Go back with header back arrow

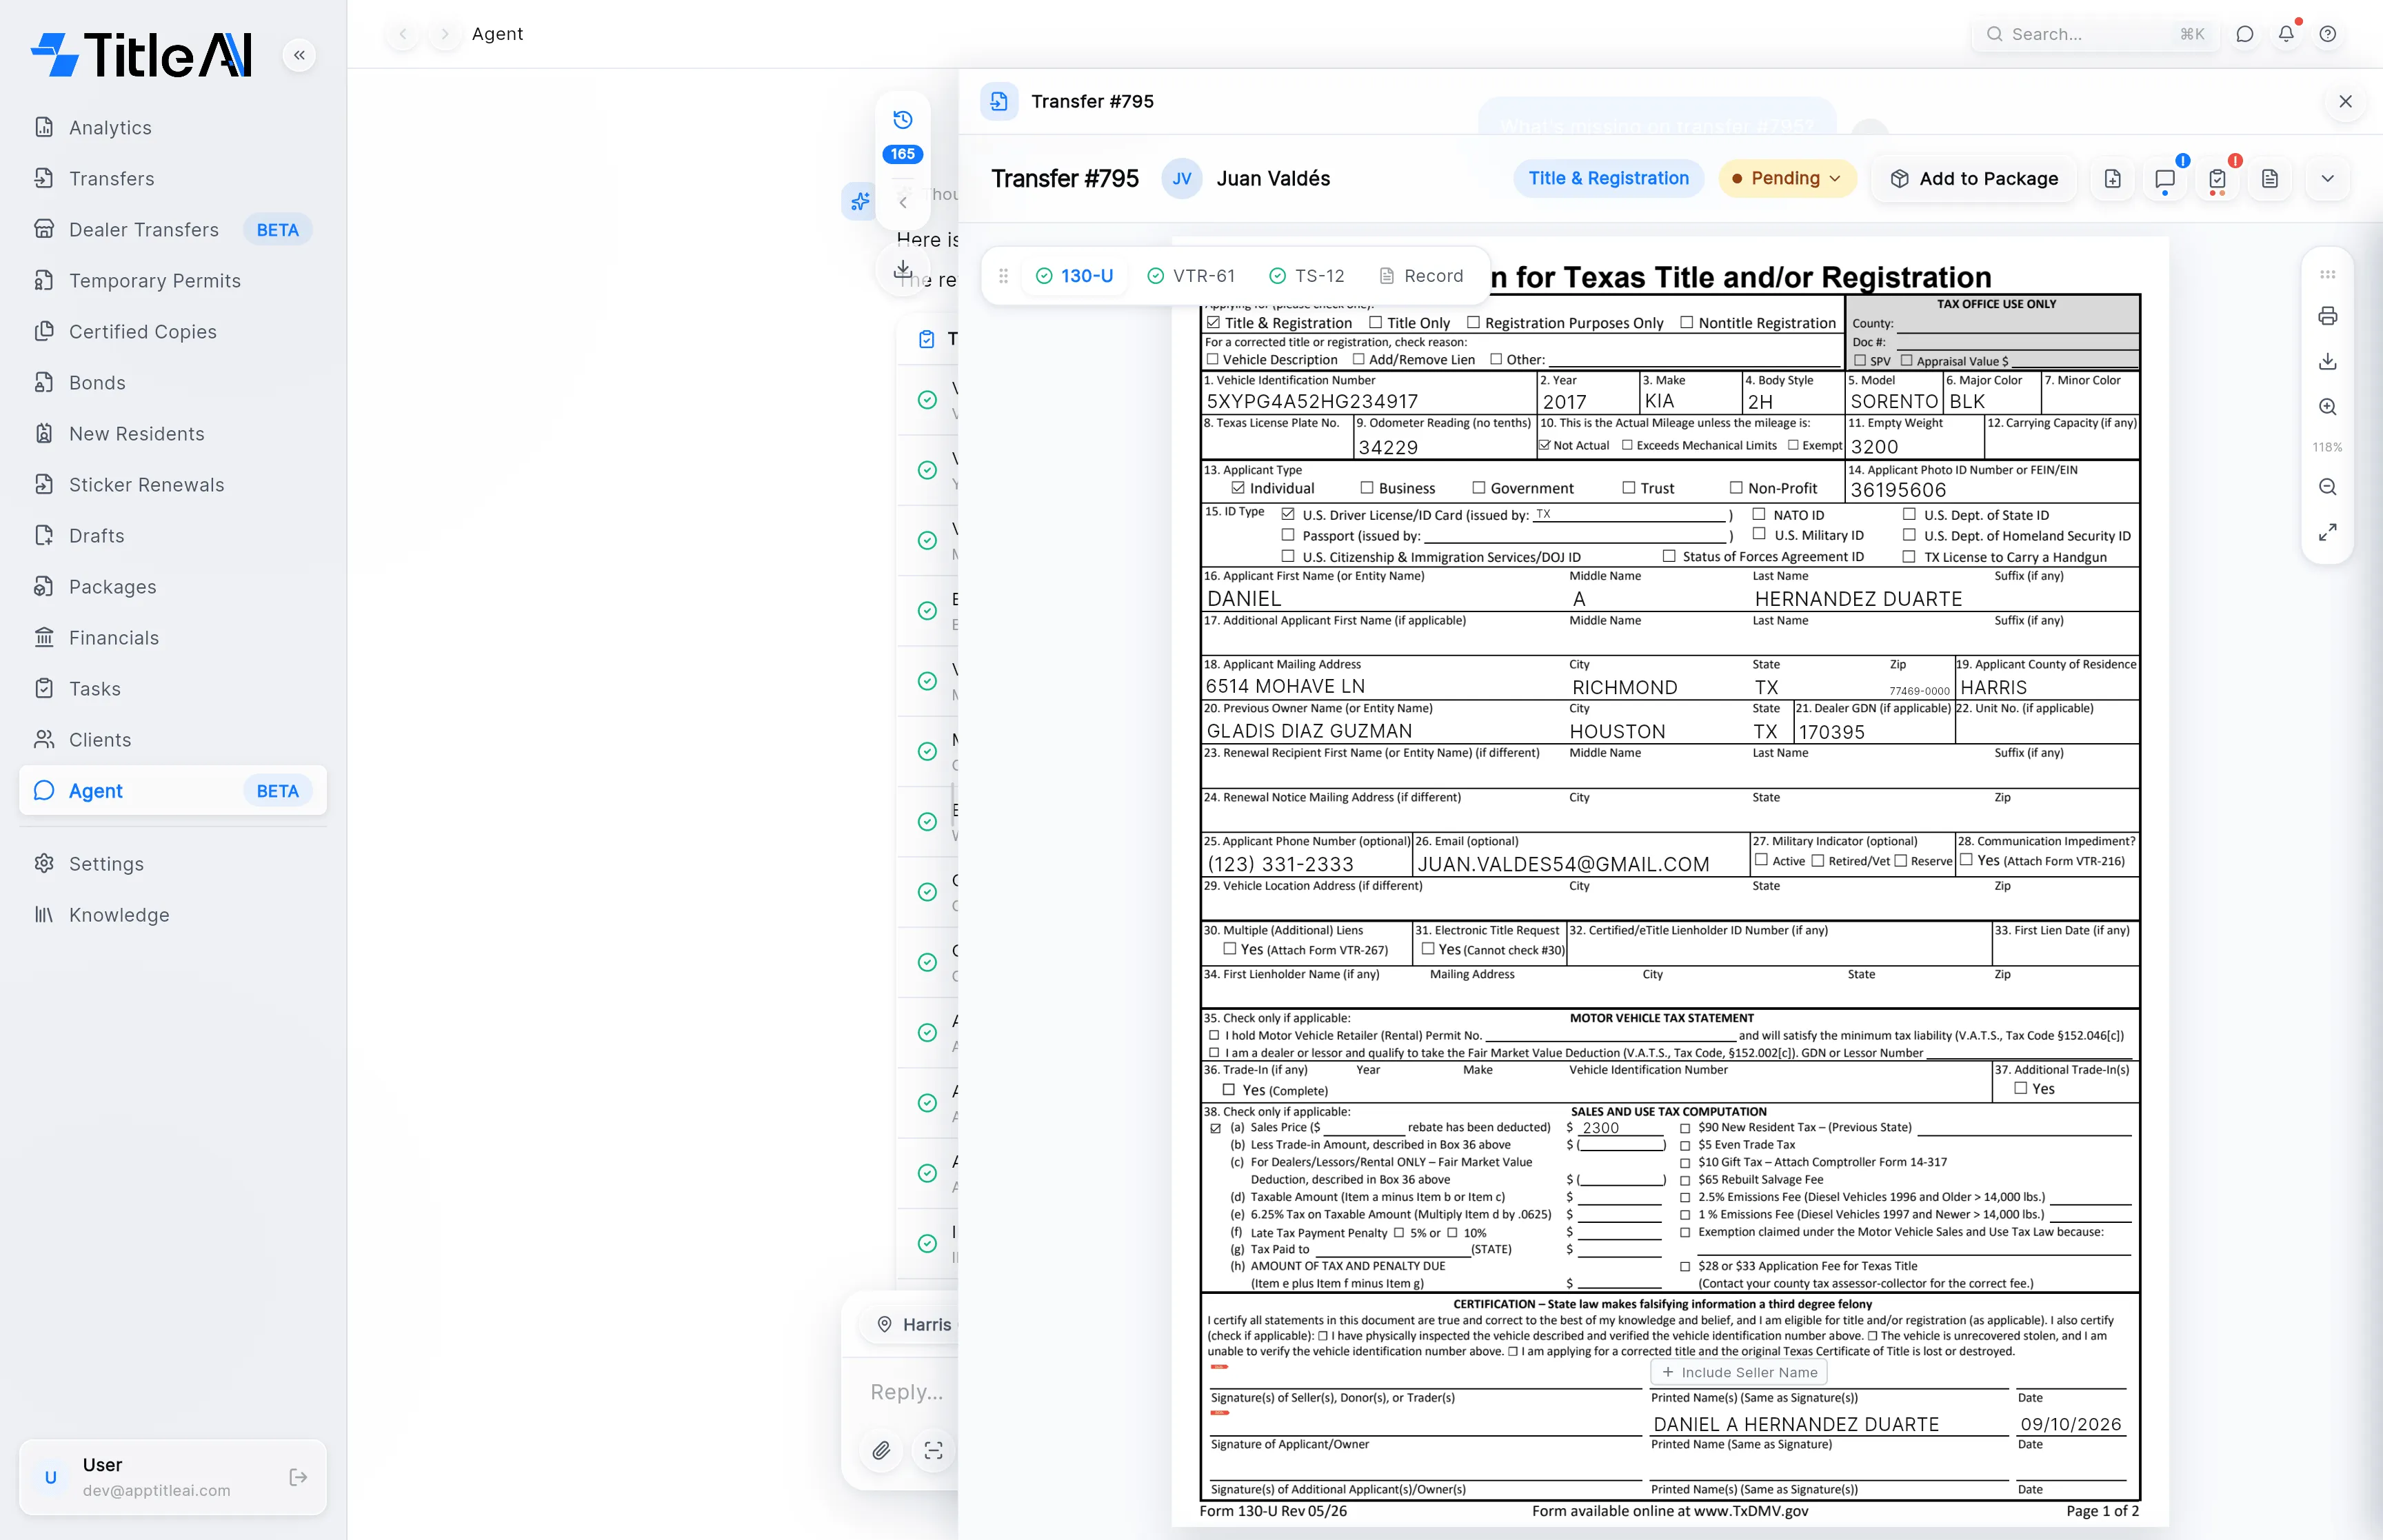pos(403,34)
